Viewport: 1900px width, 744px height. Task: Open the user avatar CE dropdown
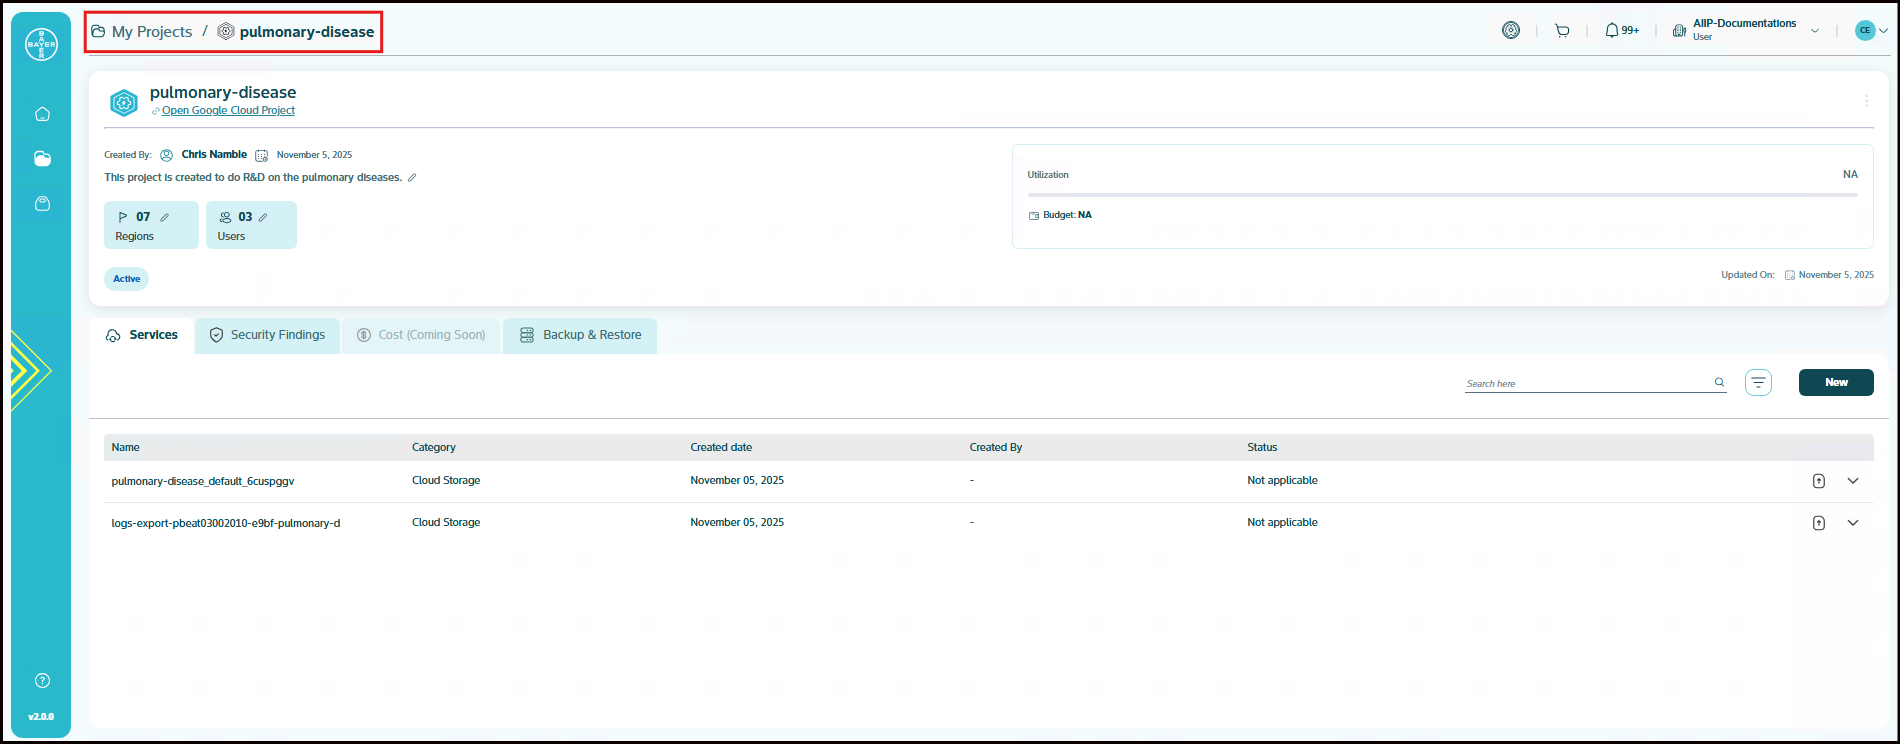[x=1871, y=31]
